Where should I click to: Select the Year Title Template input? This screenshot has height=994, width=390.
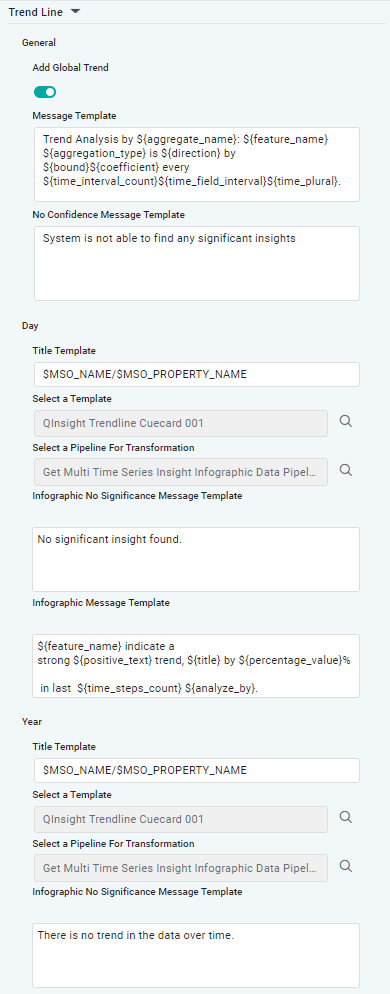(x=197, y=770)
